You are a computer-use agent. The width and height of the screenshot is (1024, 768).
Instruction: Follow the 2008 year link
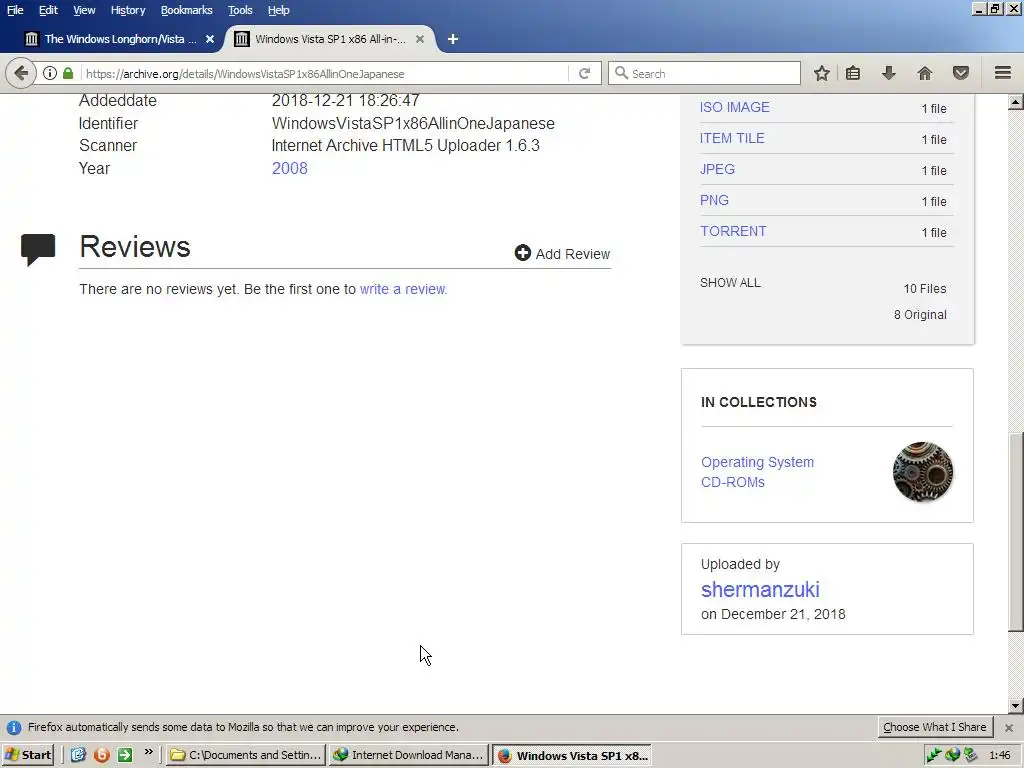pos(289,168)
